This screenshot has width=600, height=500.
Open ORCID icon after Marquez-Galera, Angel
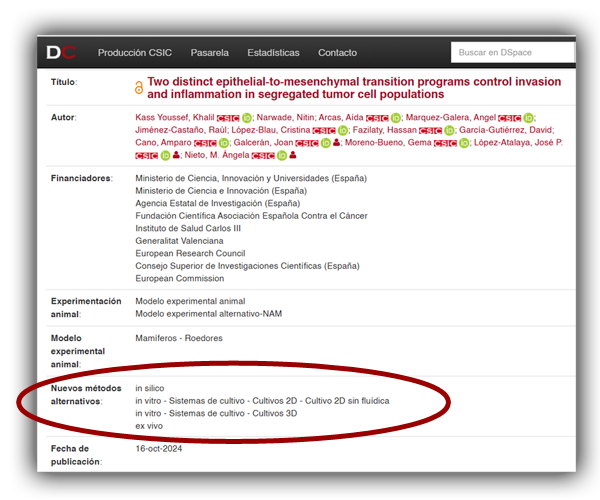coord(528,118)
